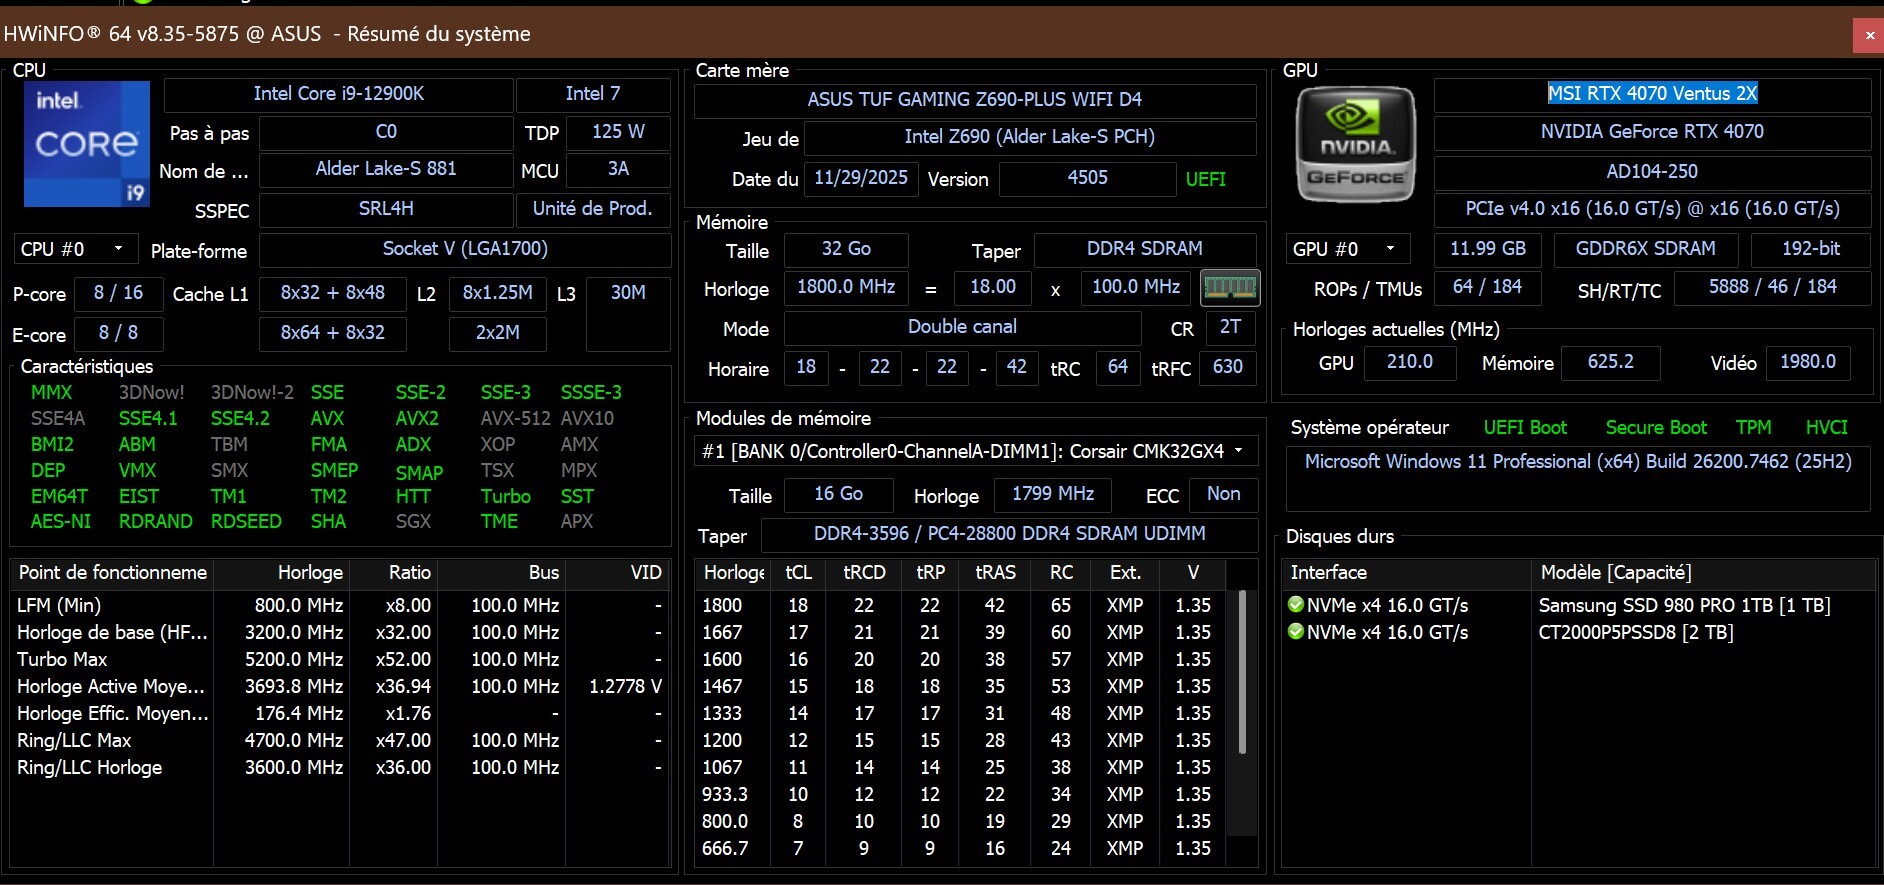
Task: Click the Secure Boot indicator
Action: click(x=1656, y=428)
